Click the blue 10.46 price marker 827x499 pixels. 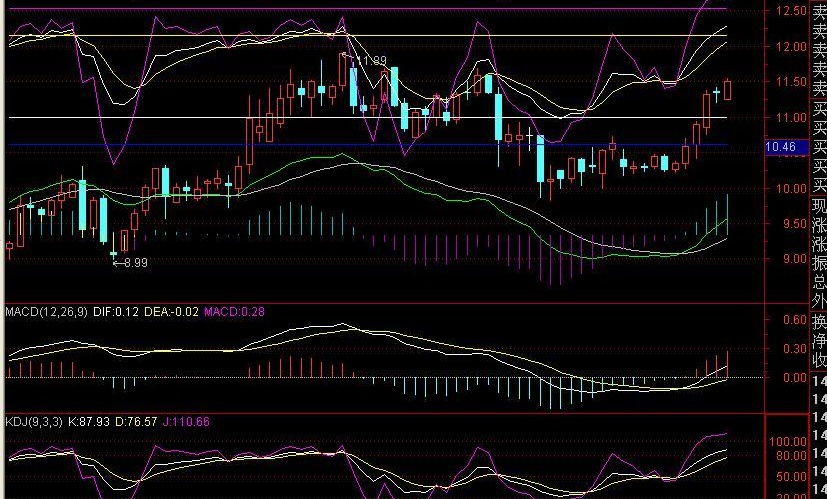786,147
